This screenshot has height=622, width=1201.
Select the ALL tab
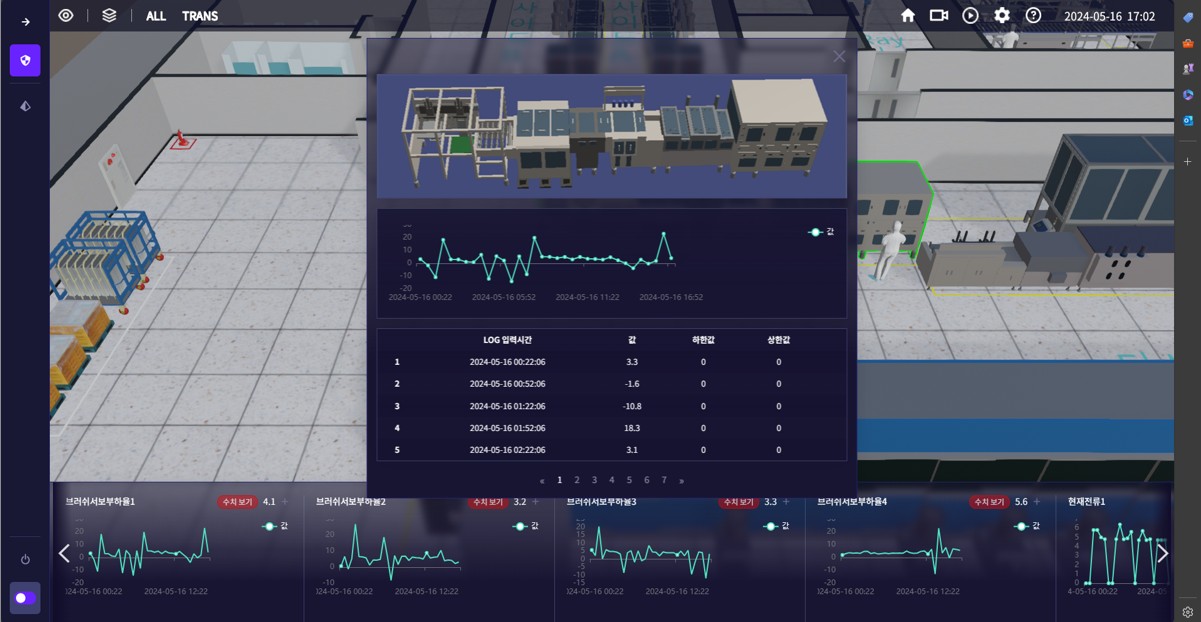coord(156,16)
